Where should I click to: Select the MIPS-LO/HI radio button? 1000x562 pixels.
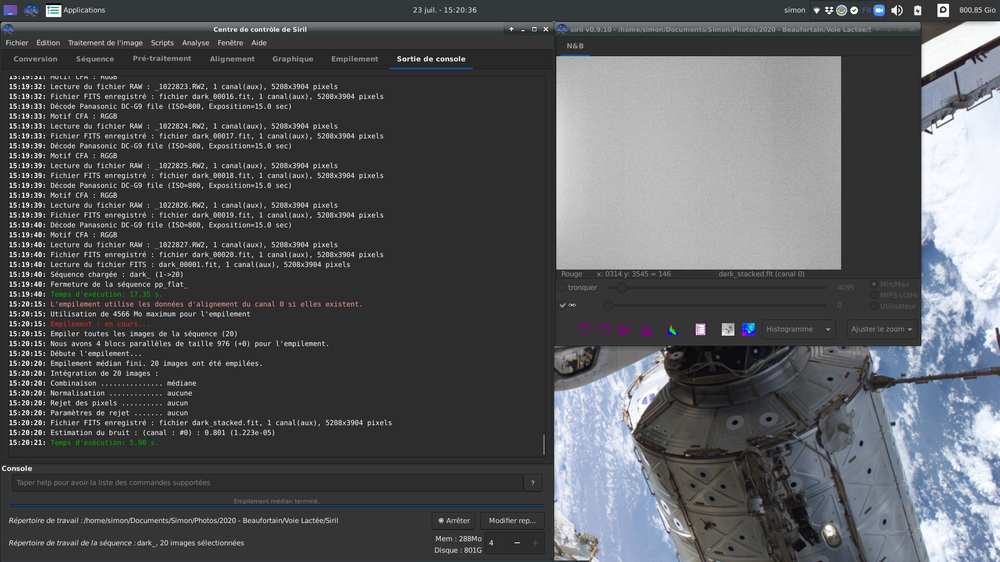click(x=874, y=295)
